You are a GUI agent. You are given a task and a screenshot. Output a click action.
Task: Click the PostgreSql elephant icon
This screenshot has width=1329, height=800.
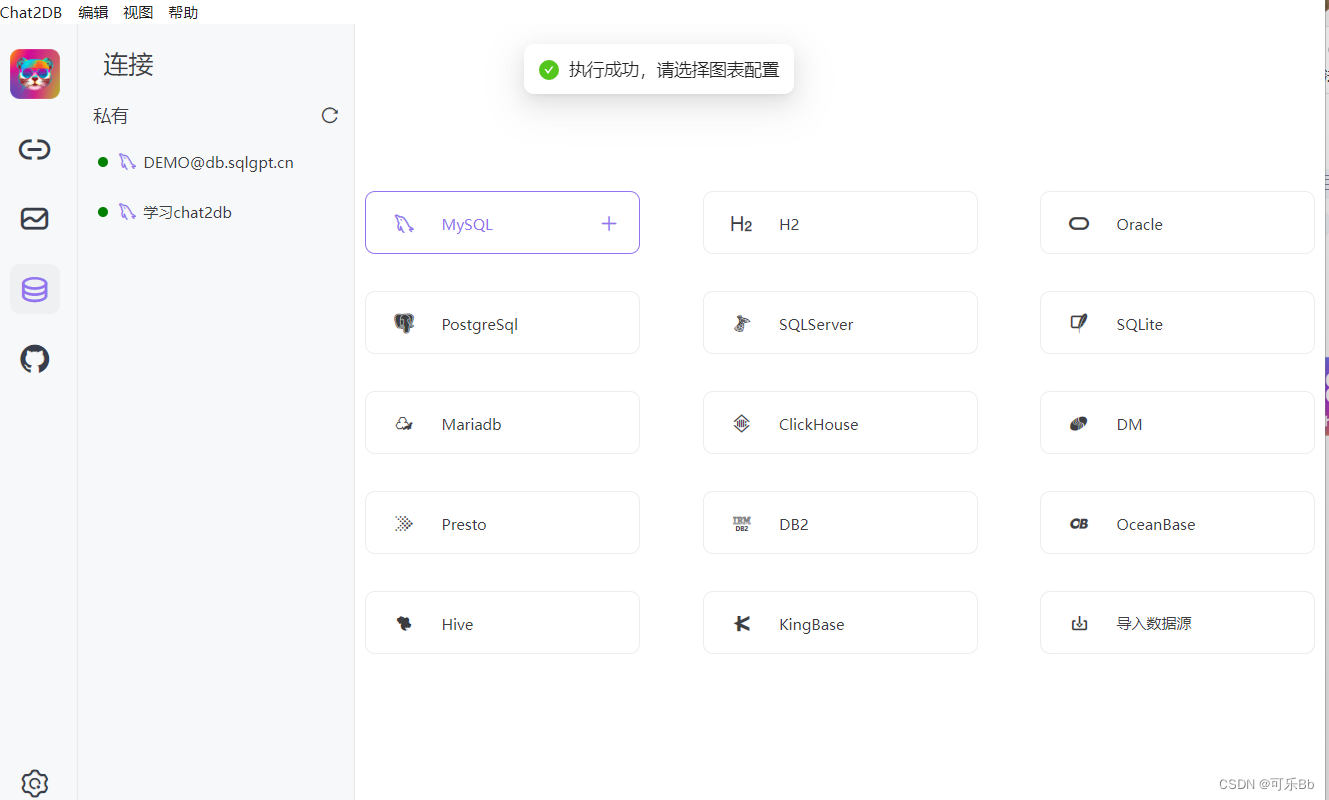pyautogui.click(x=404, y=324)
